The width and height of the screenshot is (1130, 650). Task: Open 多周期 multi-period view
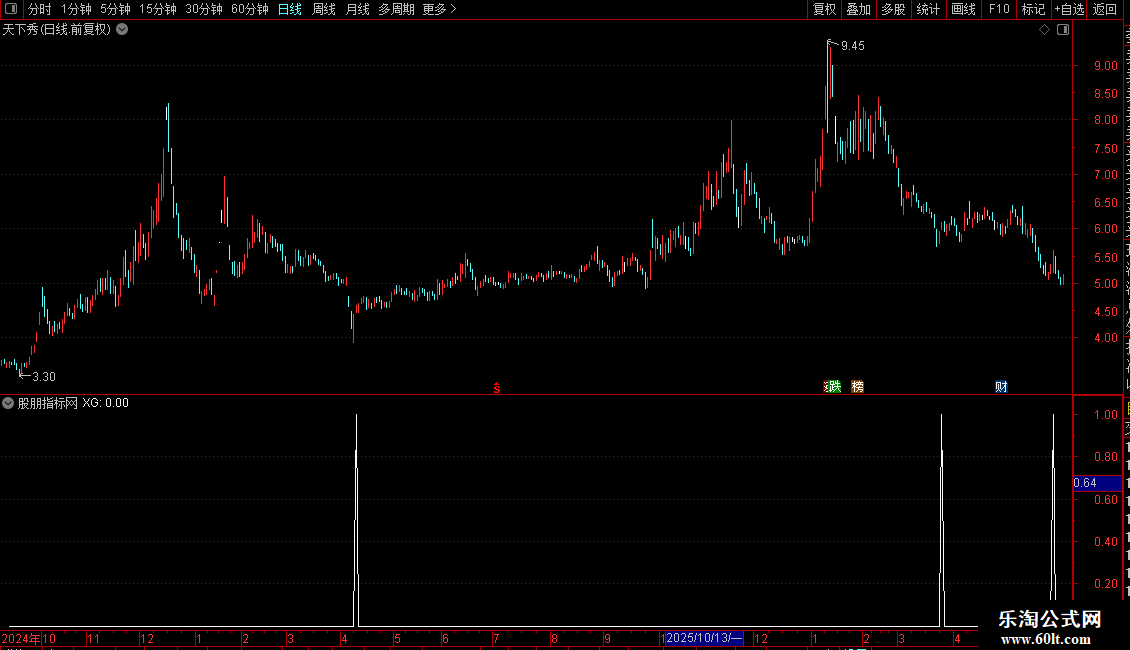click(x=396, y=9)
